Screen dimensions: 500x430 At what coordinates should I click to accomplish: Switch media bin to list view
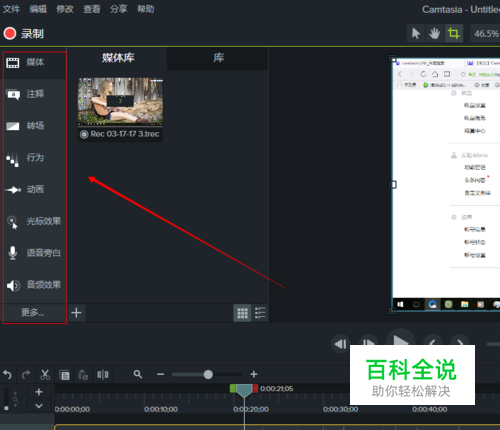point(260,313)
